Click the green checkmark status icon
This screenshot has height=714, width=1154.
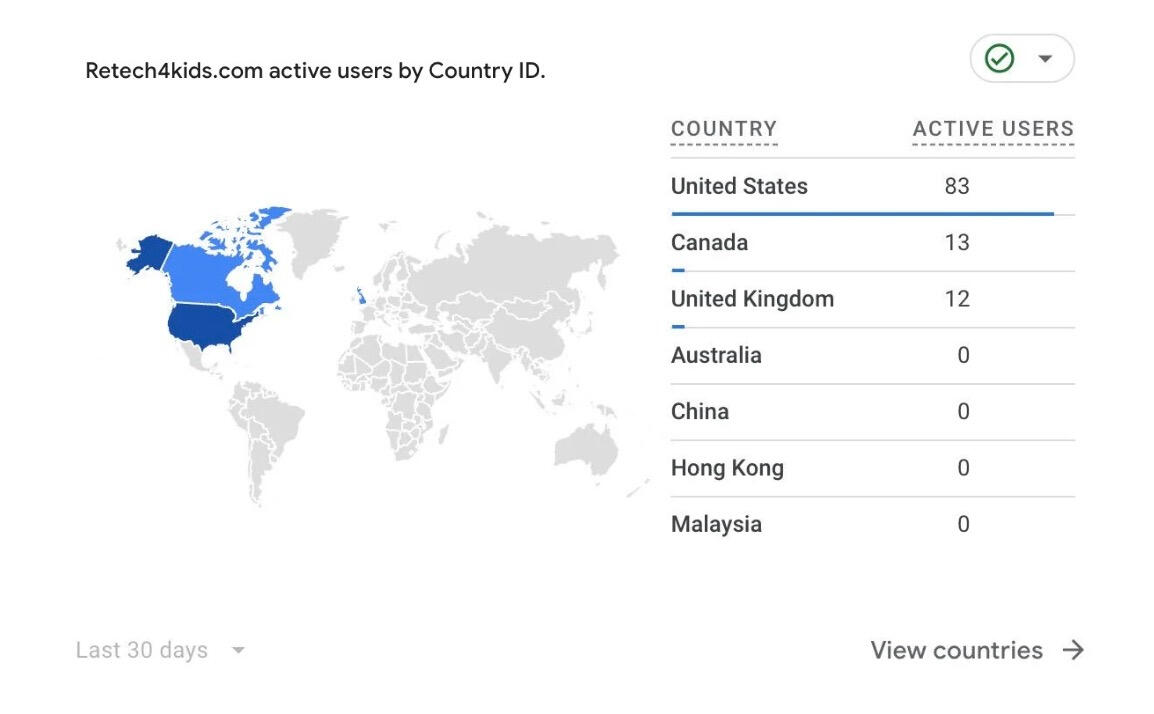pyautogui.click(x=999, y=59)
